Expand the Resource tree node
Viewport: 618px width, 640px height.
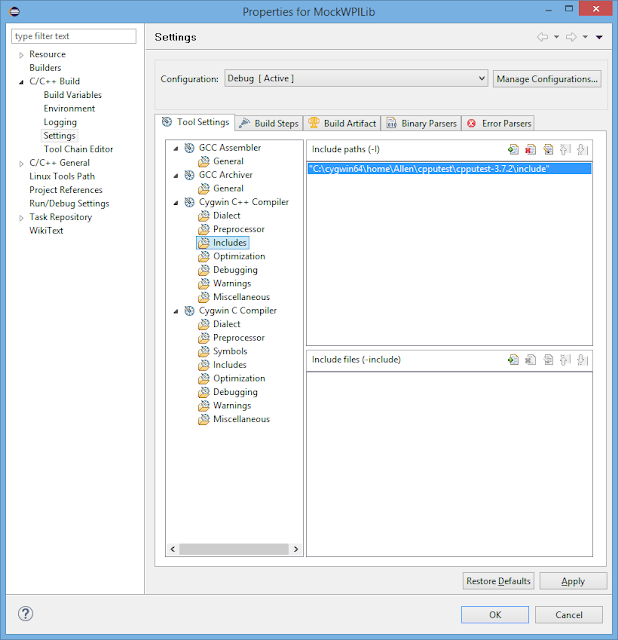pos(21,55)
